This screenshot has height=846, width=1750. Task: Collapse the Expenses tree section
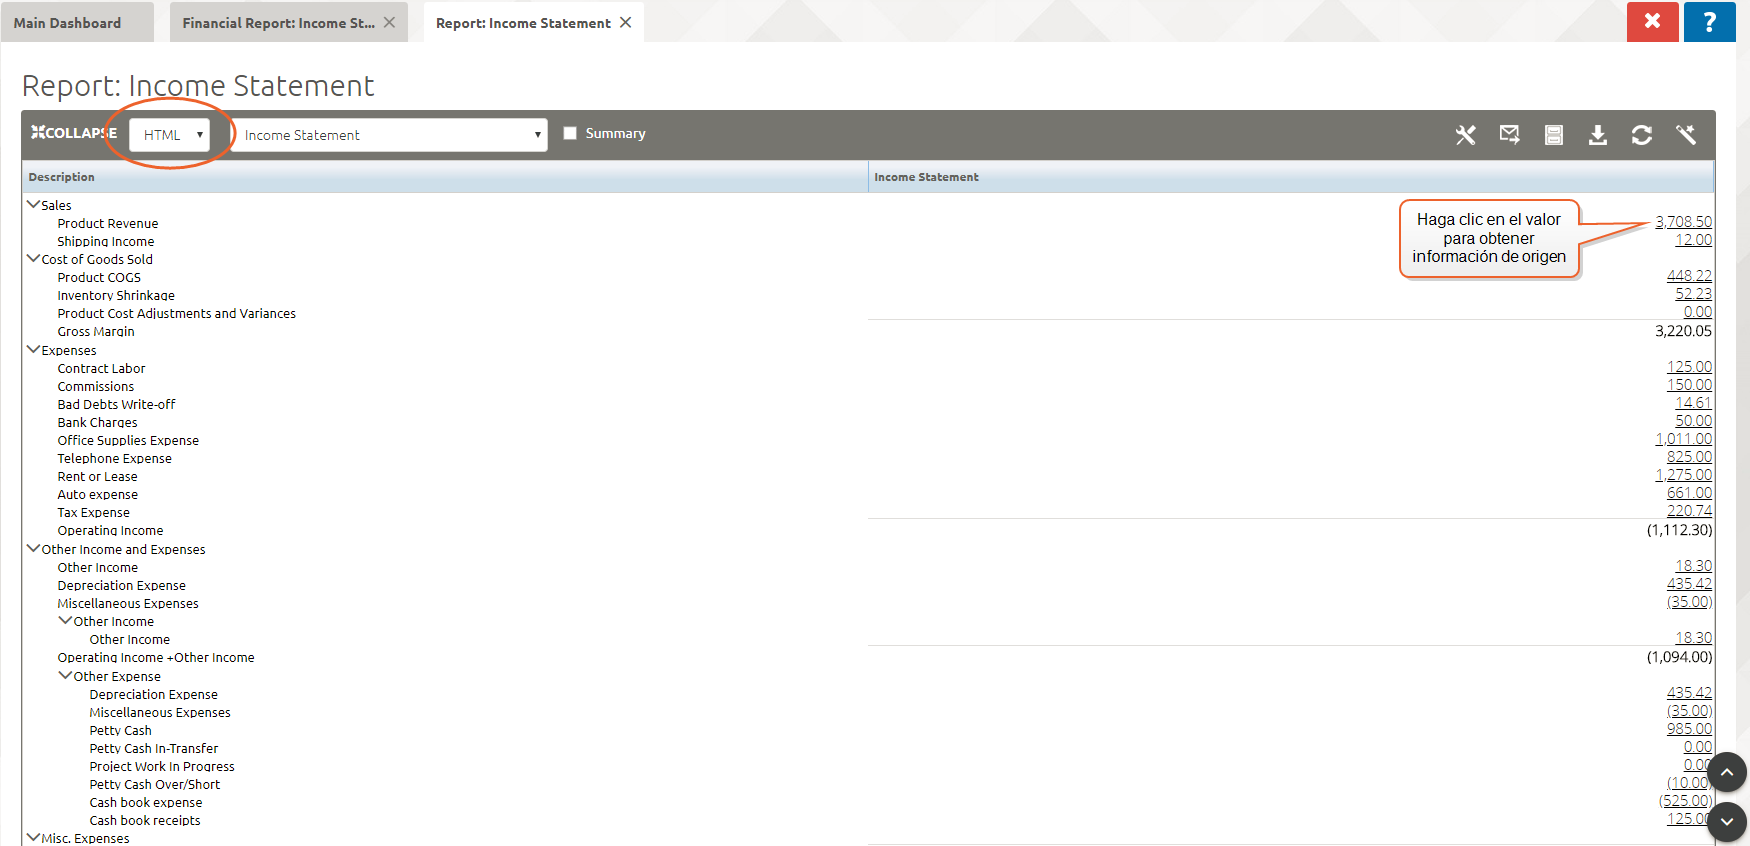[x=34, y=349]
